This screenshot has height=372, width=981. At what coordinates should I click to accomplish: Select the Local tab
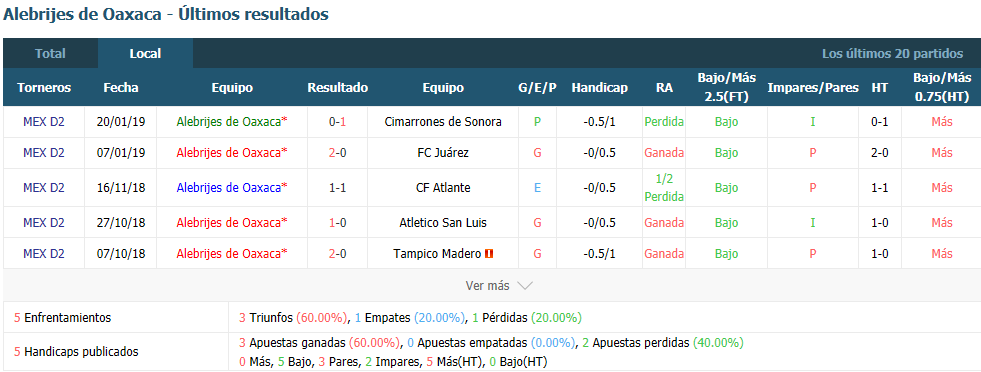pos(145,54)
